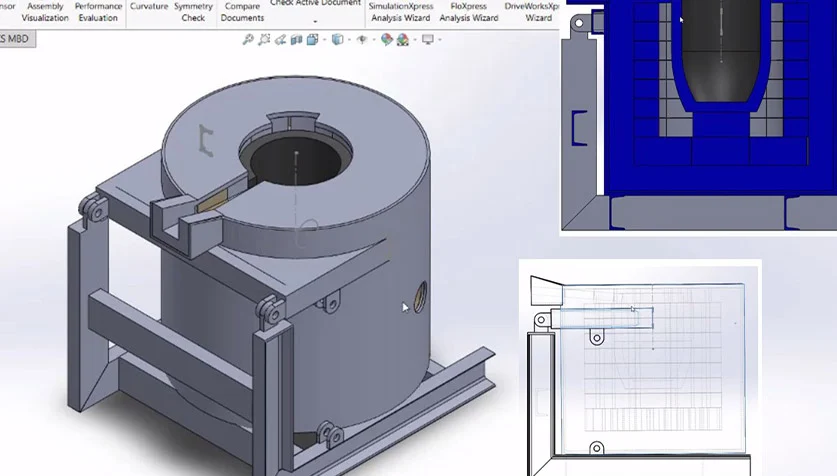
Task: Click the Zoom to Fit magnifier icon
Action: point(248,39)
